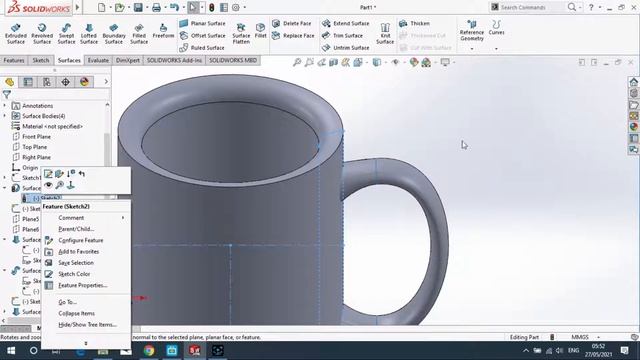Select the Filled Surface tool
This screenshot has width=640, height=360.
(x=139, y=33)
